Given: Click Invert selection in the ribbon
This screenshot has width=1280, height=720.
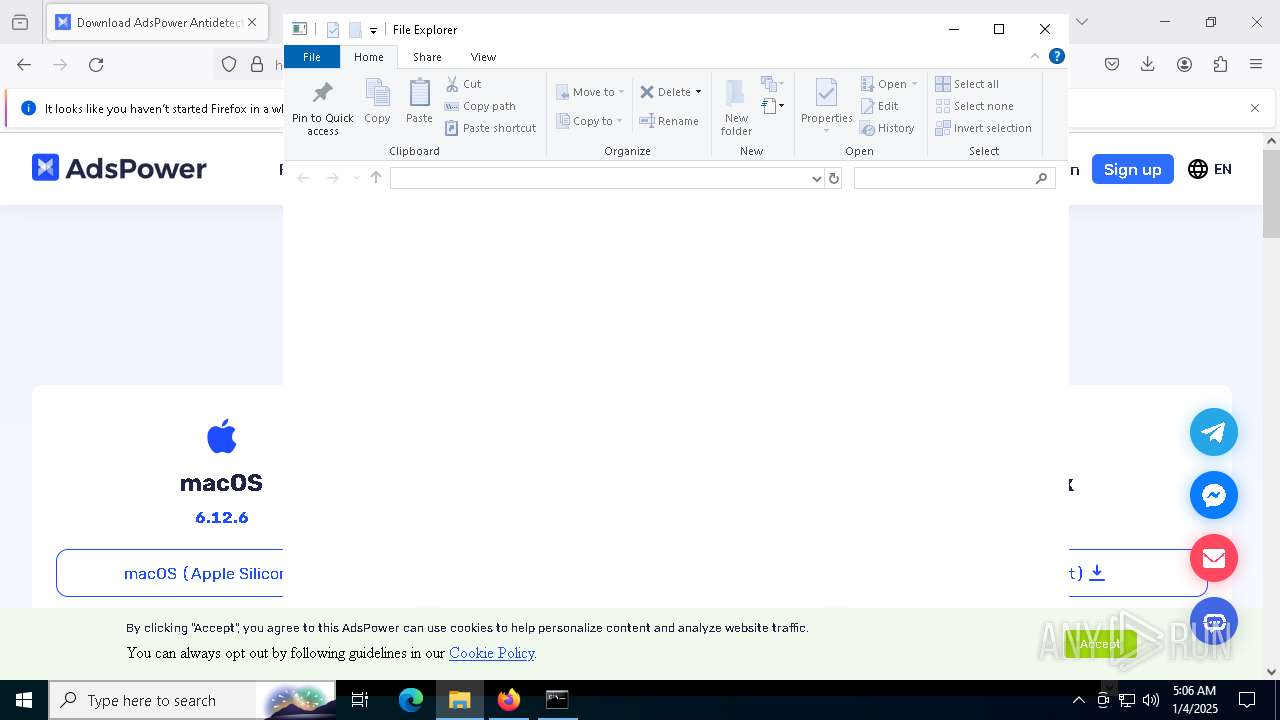Looking at the screenshot, I should click(984, 128).
